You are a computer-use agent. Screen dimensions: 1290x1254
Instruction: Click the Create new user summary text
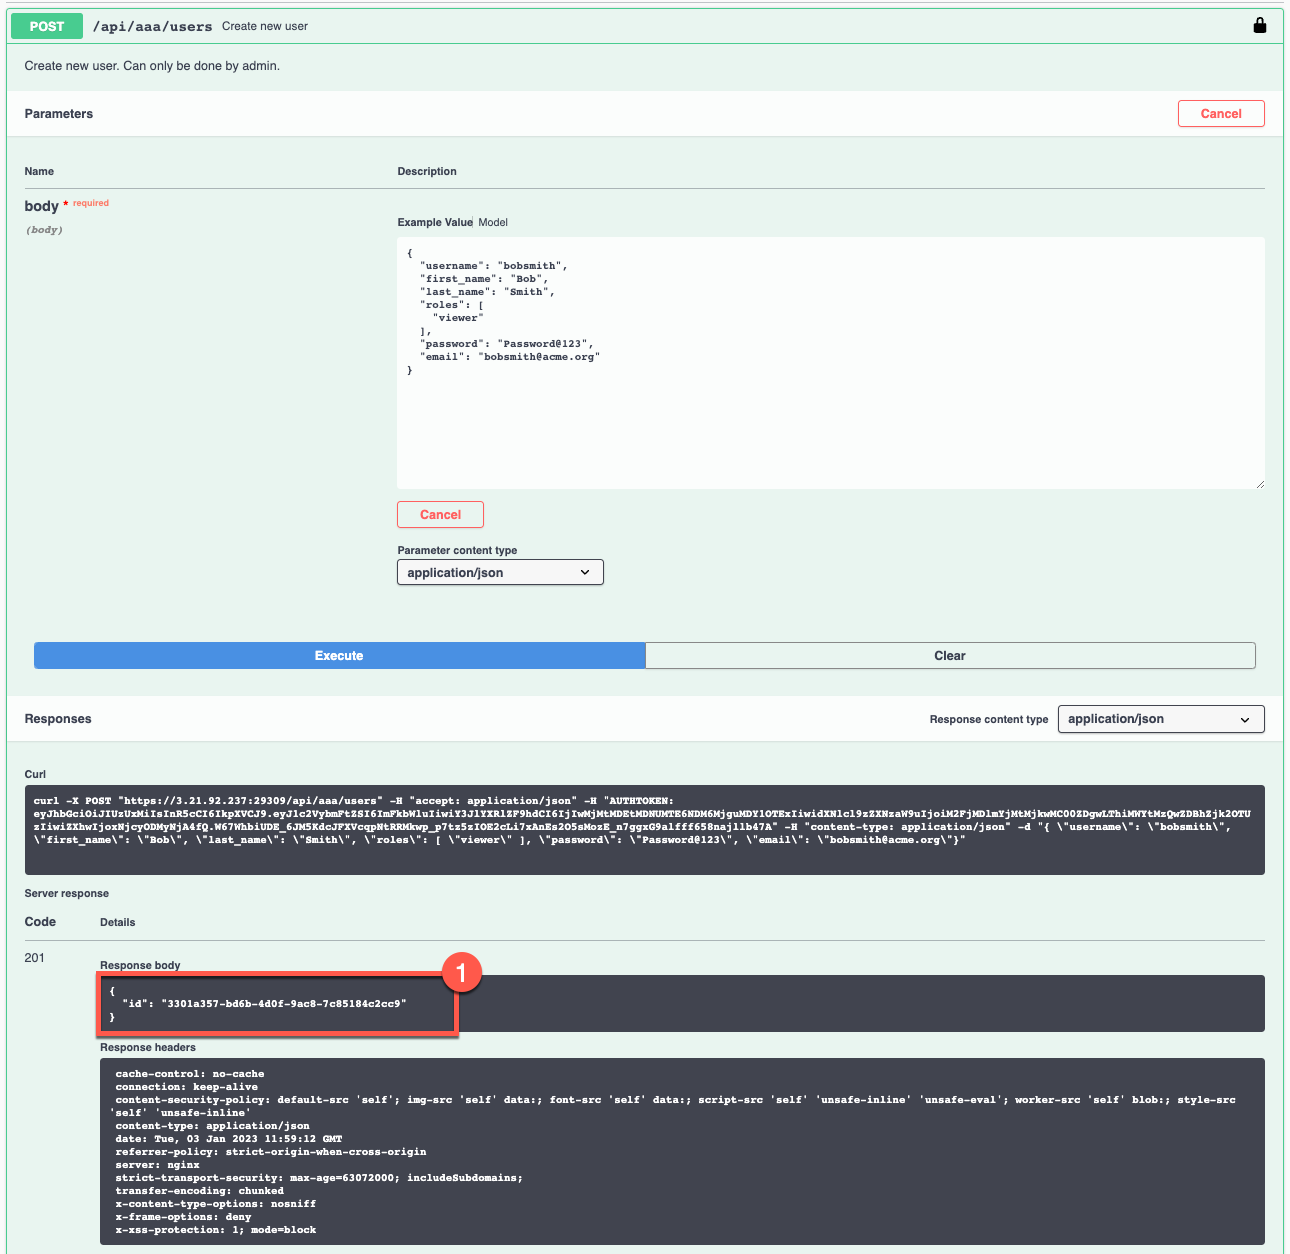tap(264, 26)
